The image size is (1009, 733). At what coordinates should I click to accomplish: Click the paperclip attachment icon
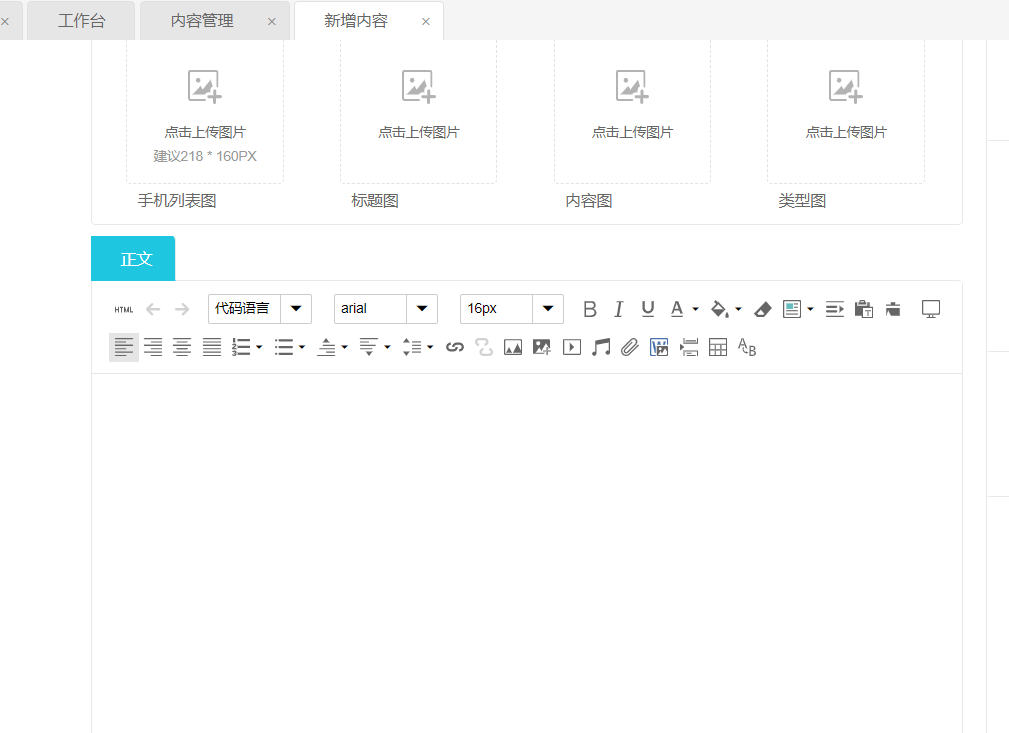(x=629, y=348)
